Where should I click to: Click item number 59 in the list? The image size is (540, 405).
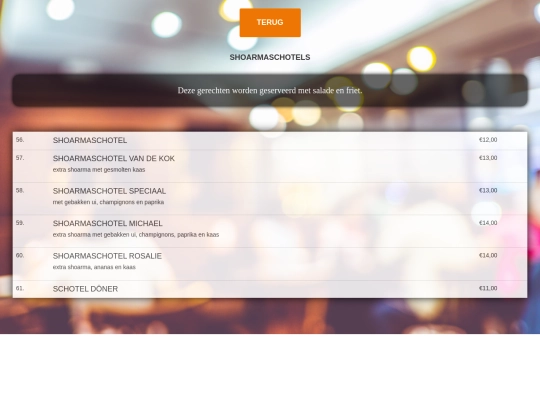click(20, 223)
